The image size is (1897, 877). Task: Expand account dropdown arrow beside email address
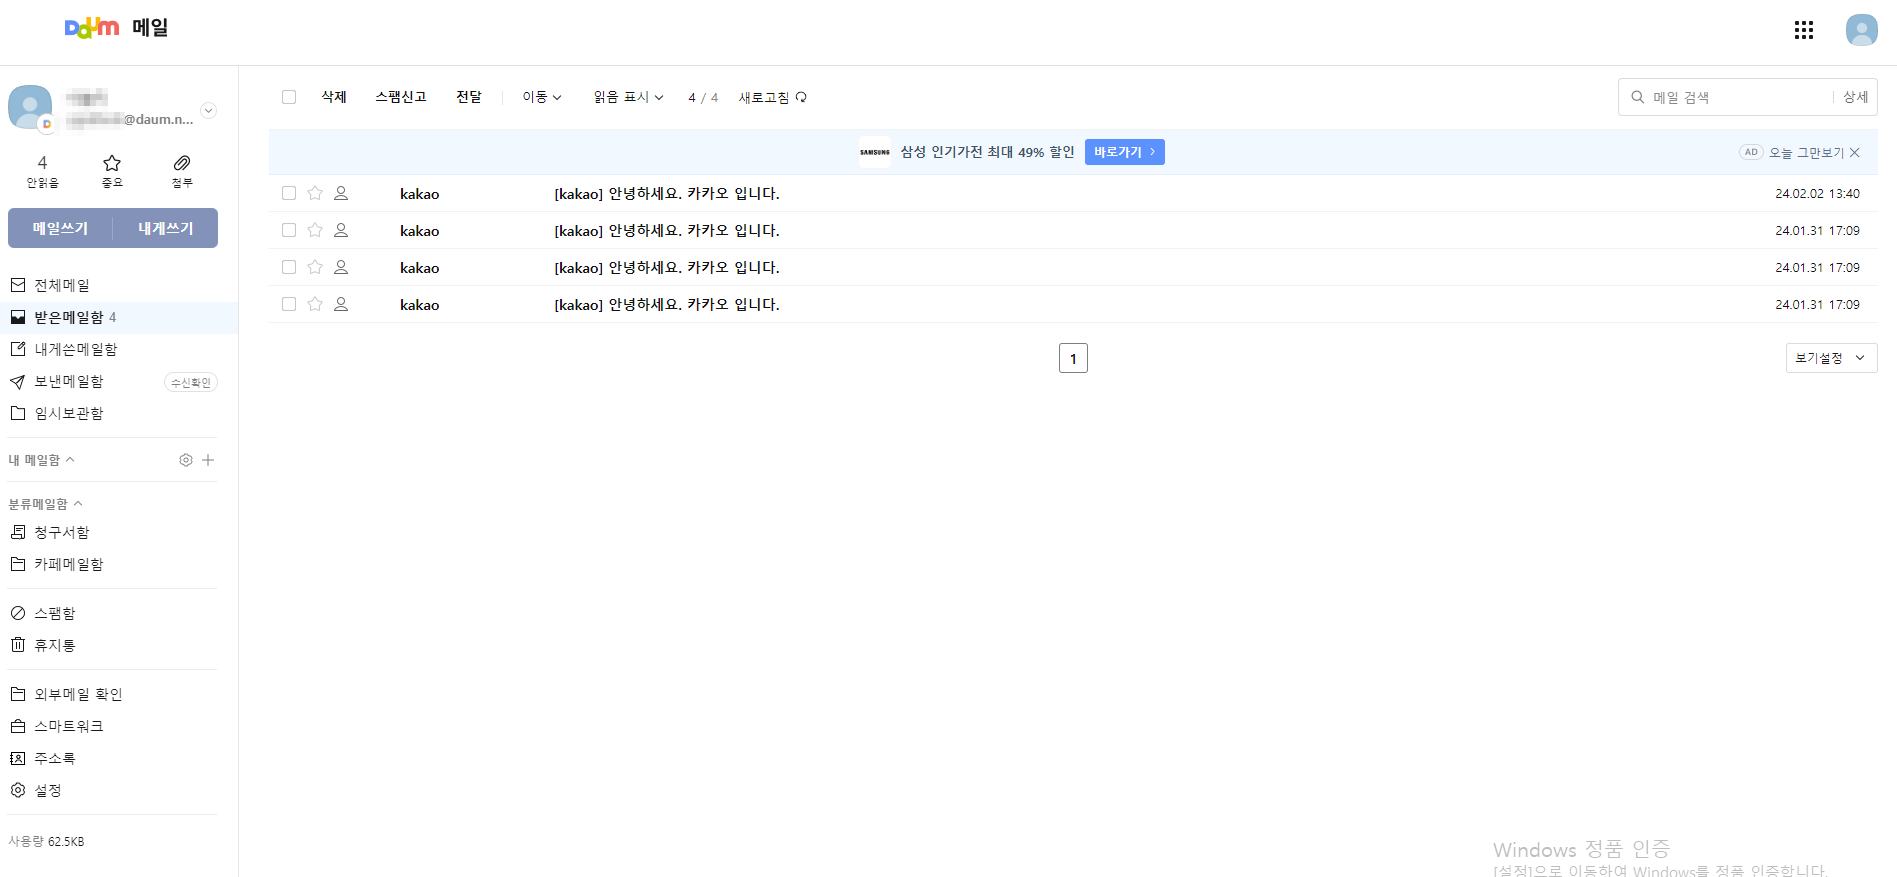[209, 111]
